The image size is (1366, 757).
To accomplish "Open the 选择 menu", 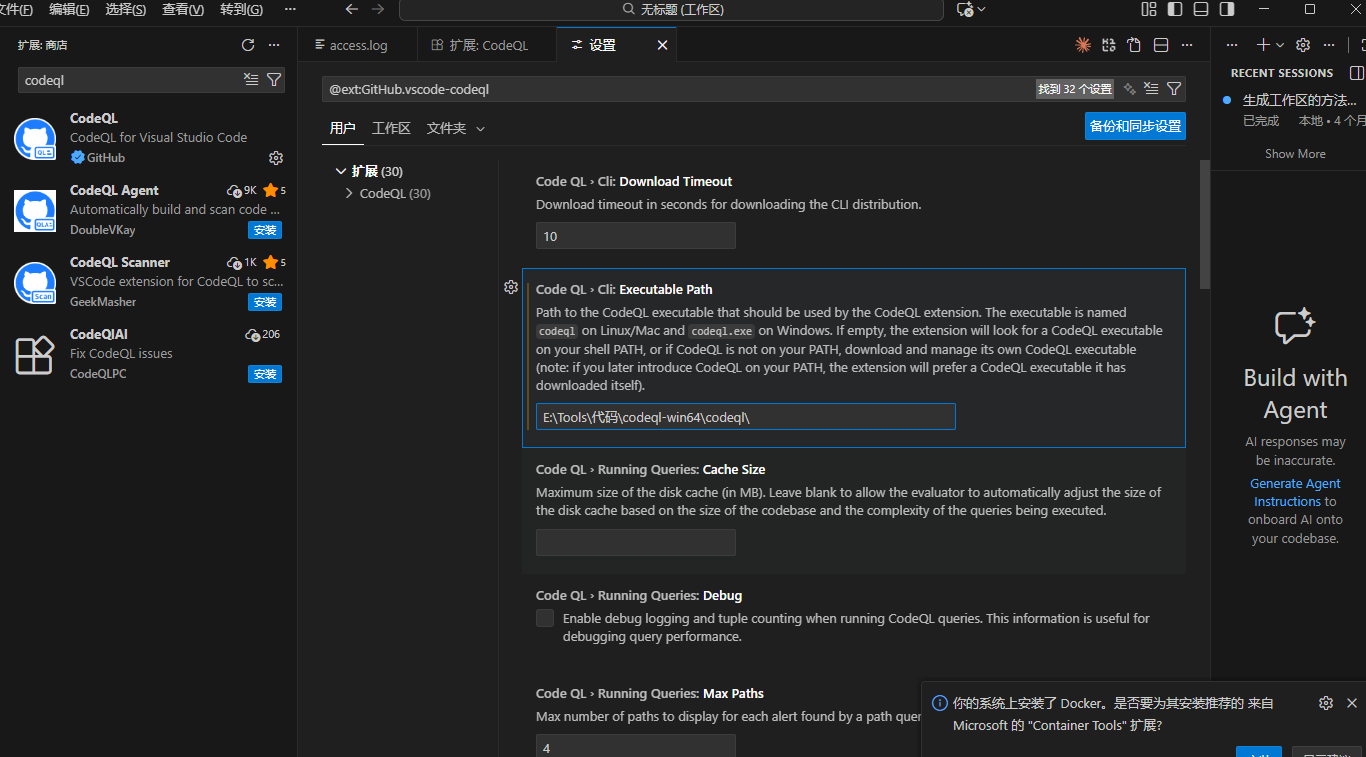I will [x=125, y=9].
